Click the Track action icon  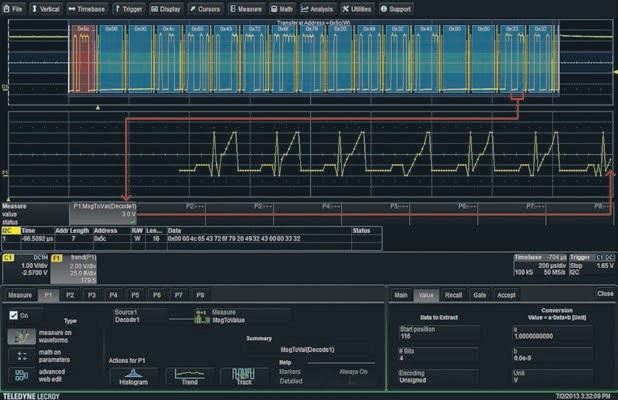[x=244, y=377]
